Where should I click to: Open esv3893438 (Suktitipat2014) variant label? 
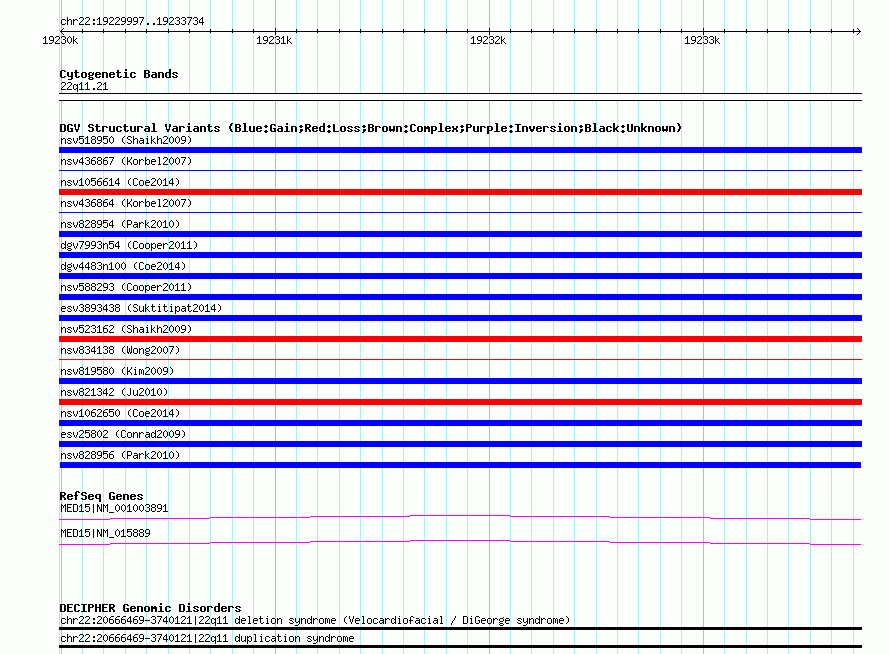pyautogui.click(x=141, y=308)
